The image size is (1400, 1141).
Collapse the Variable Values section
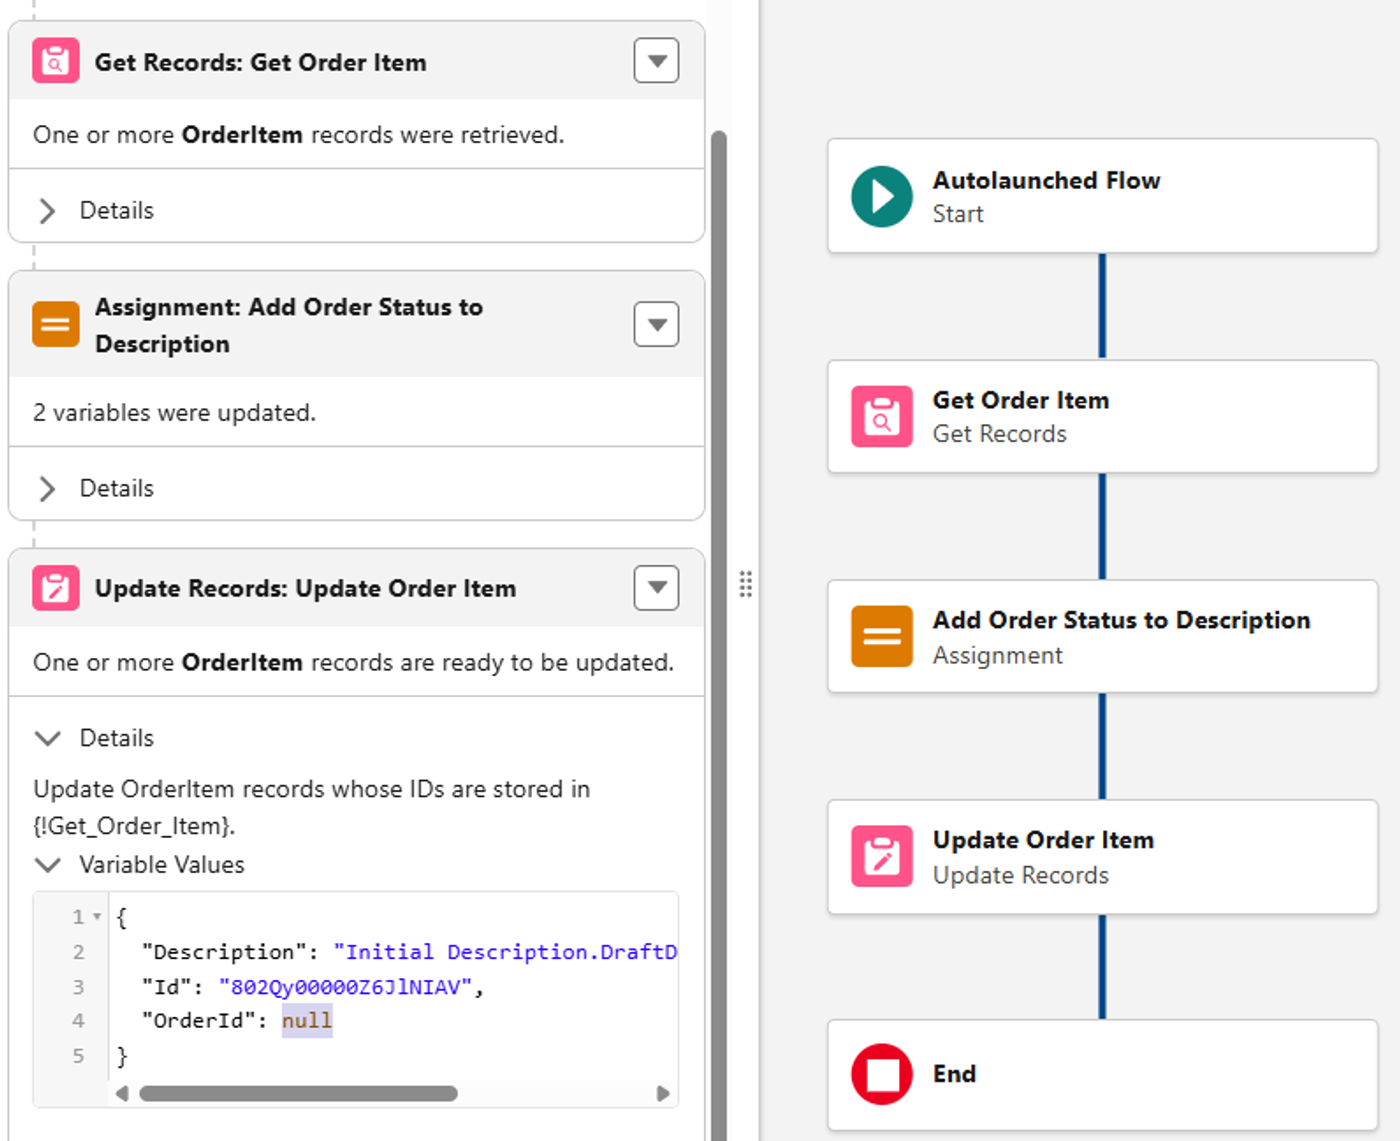[47, 864]
